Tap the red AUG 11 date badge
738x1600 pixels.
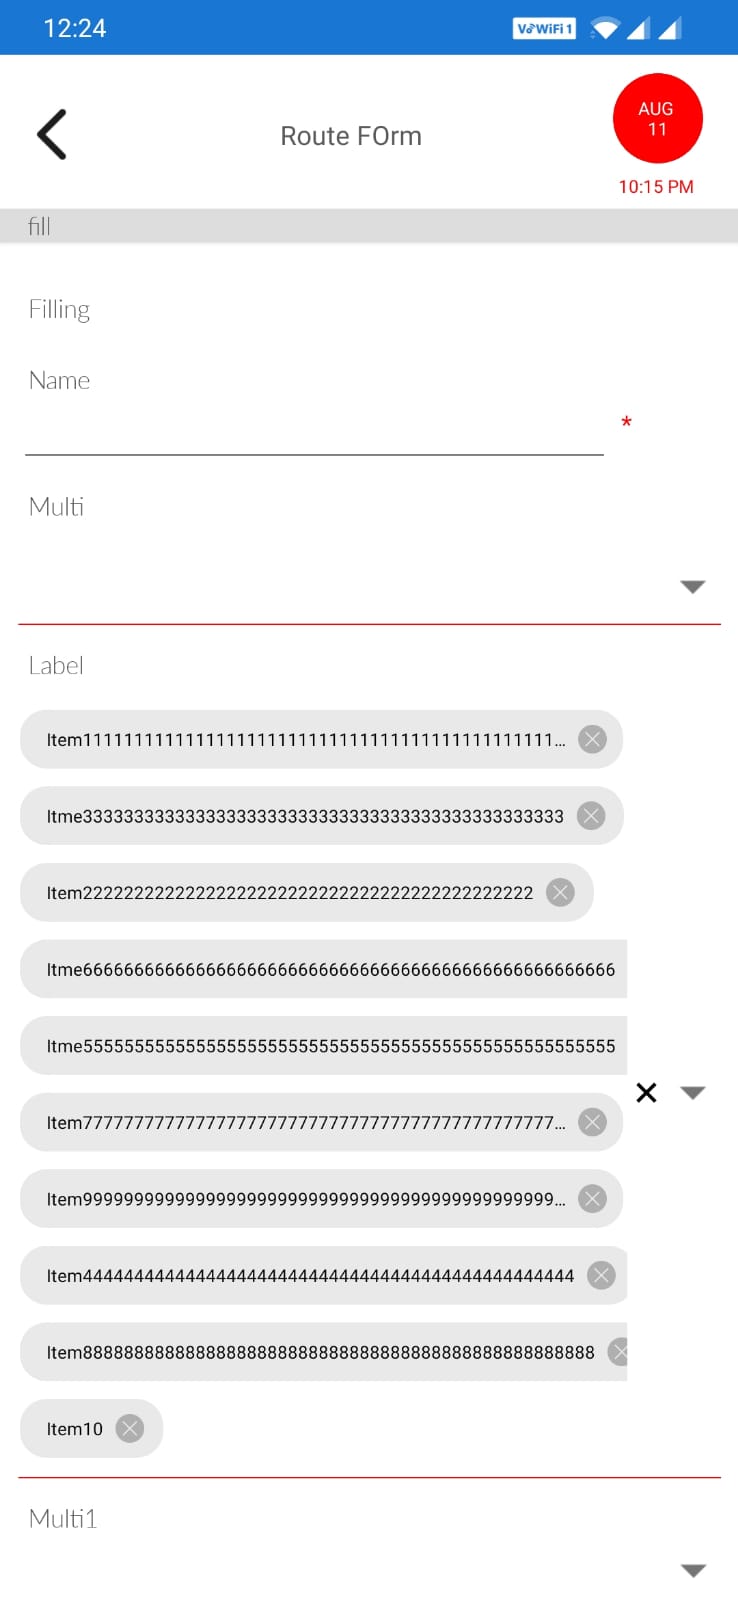(657, 118)
